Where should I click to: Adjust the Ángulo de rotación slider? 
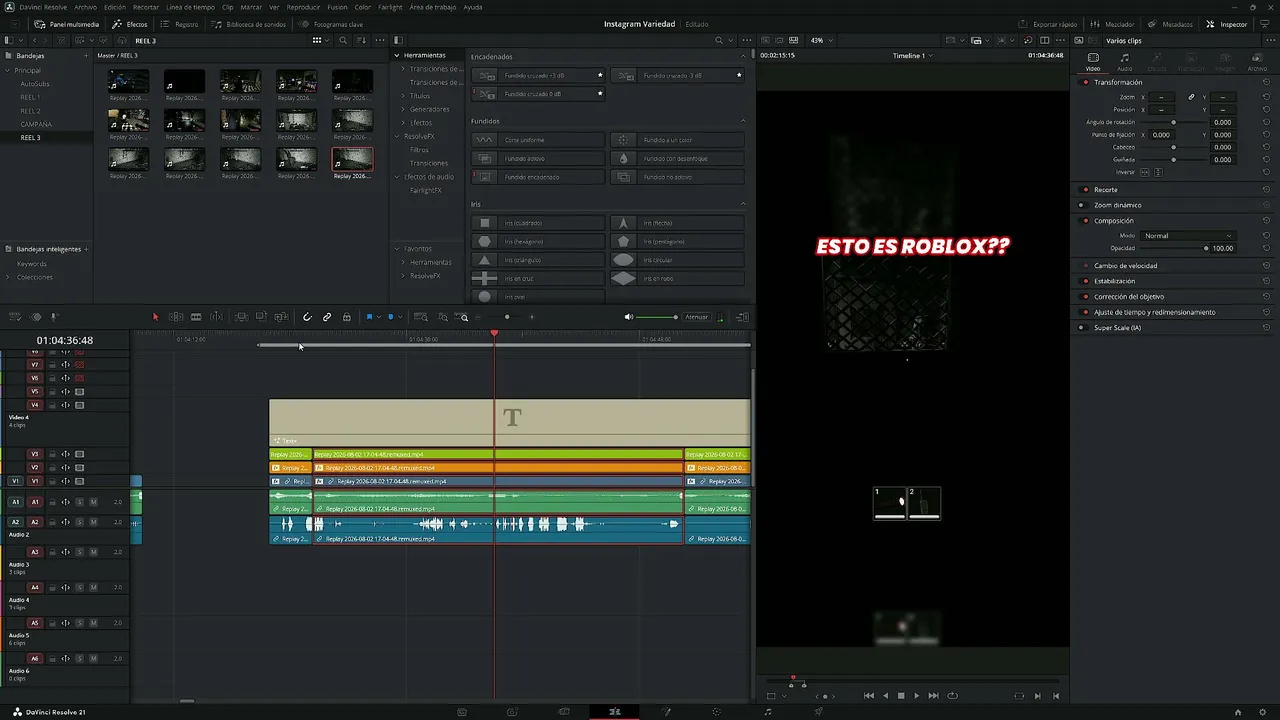point(1173,122)
